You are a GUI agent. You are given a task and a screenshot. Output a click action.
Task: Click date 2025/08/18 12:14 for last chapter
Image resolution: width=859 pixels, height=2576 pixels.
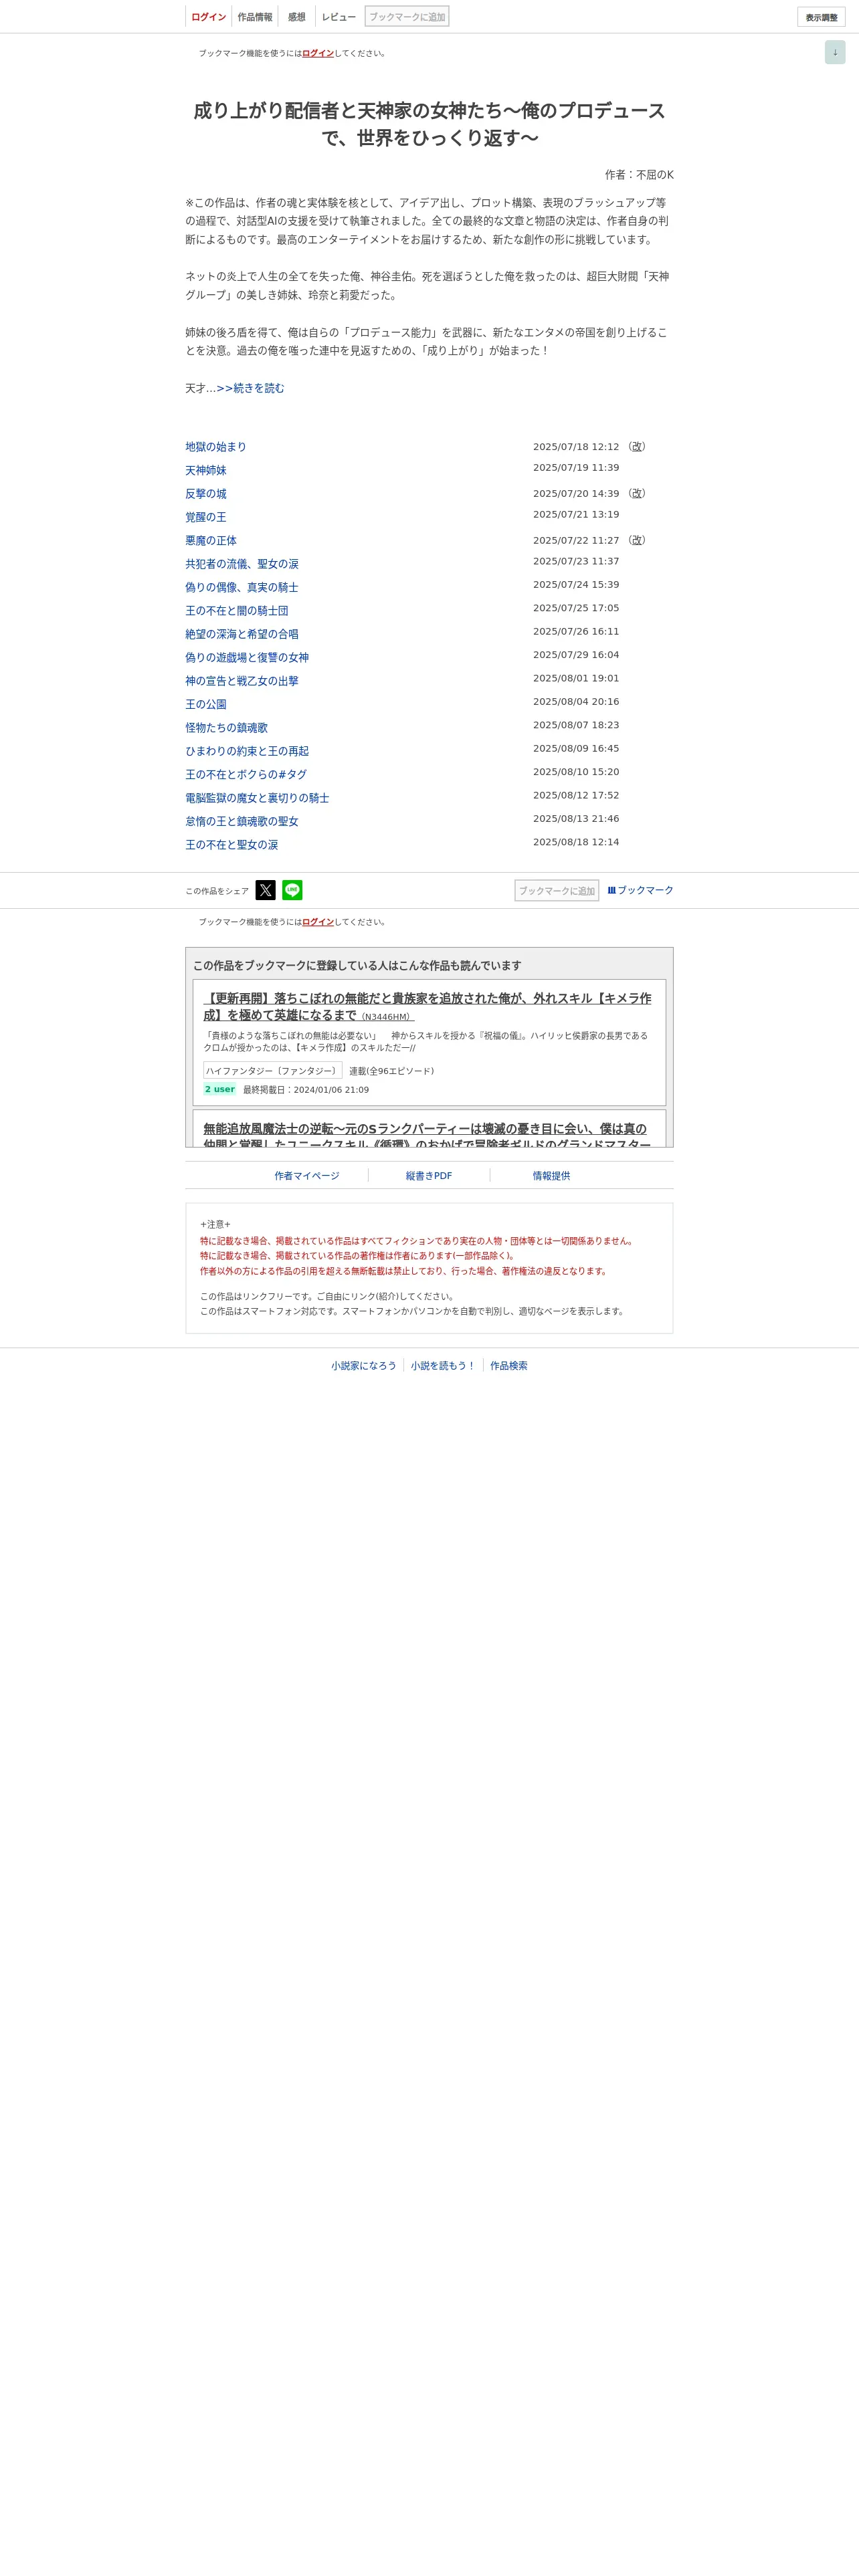pos(576,842)
